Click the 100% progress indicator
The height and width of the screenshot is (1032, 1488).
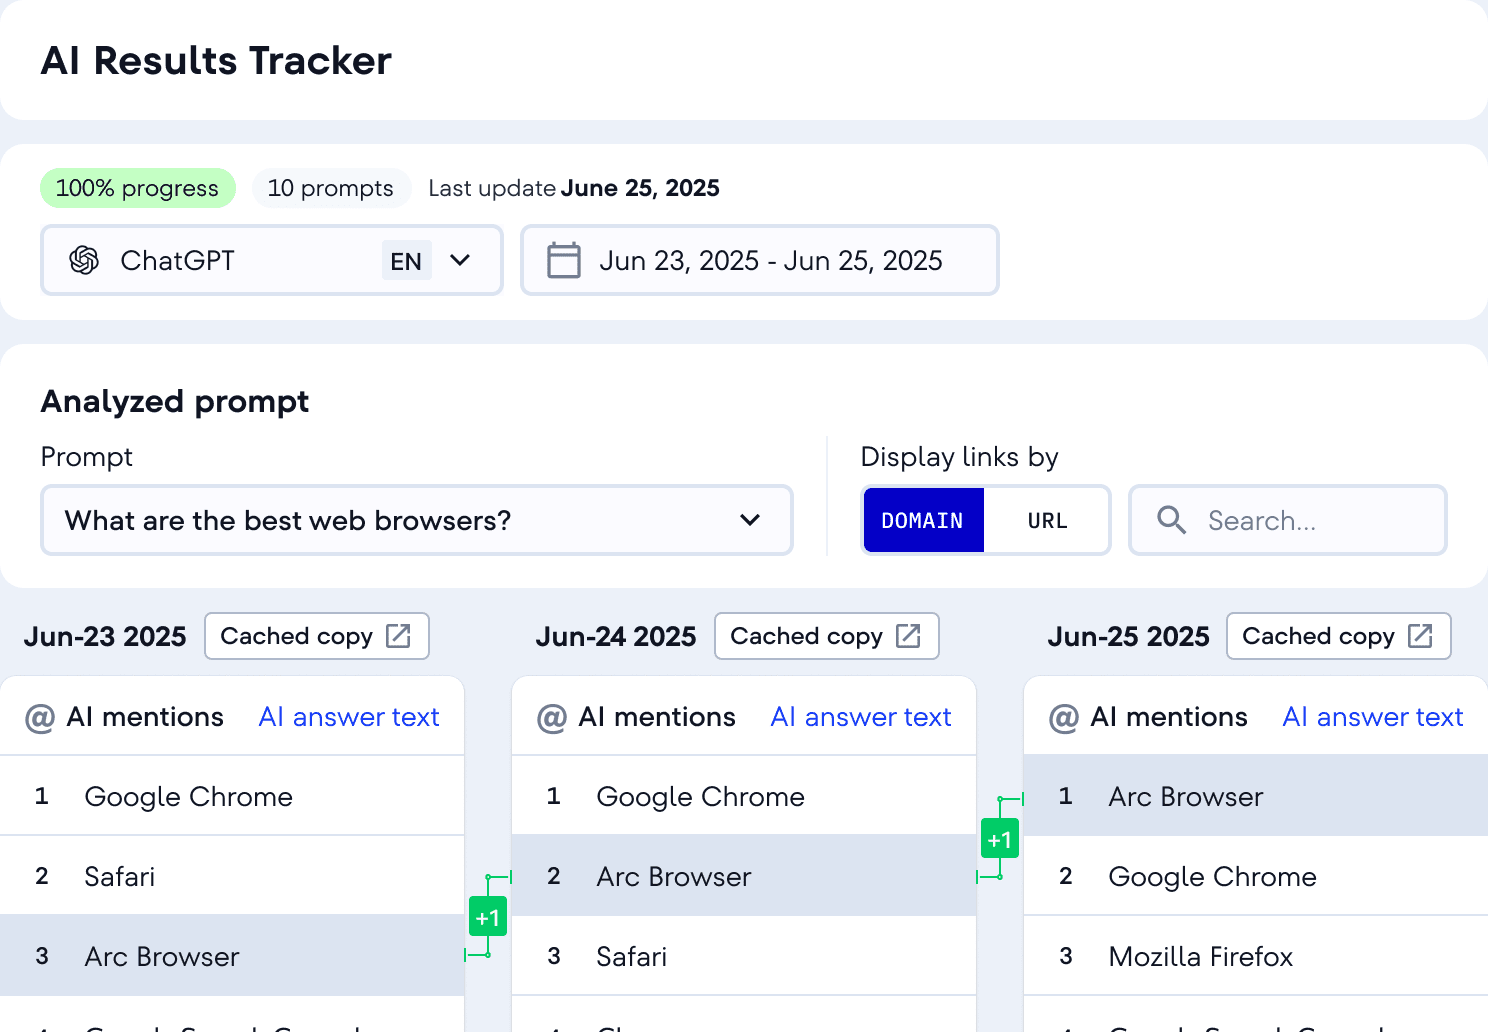tap(137, 188)
